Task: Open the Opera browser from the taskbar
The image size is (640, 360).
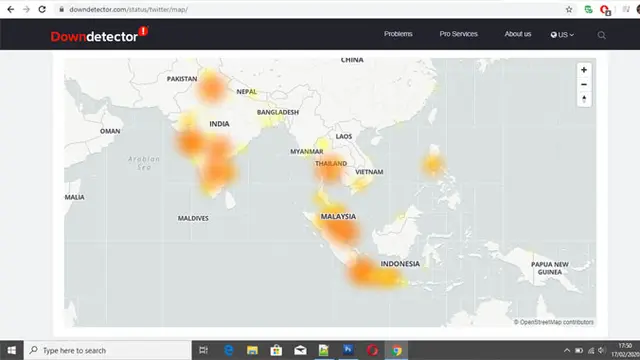Action: (372, 350)
